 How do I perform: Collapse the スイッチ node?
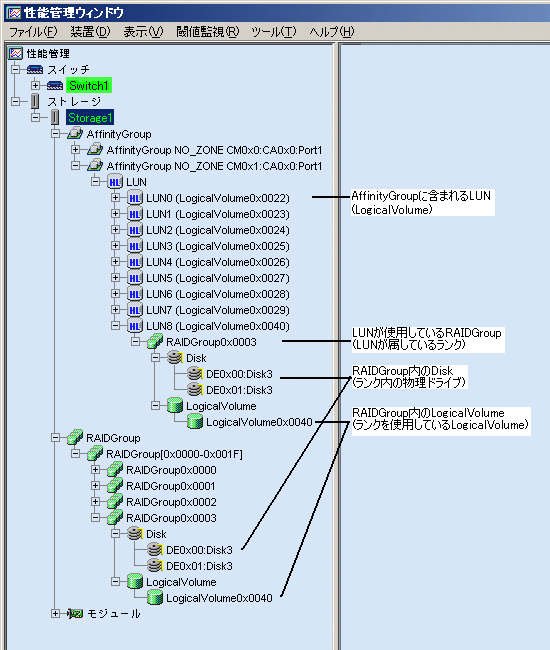click(15, 69)
